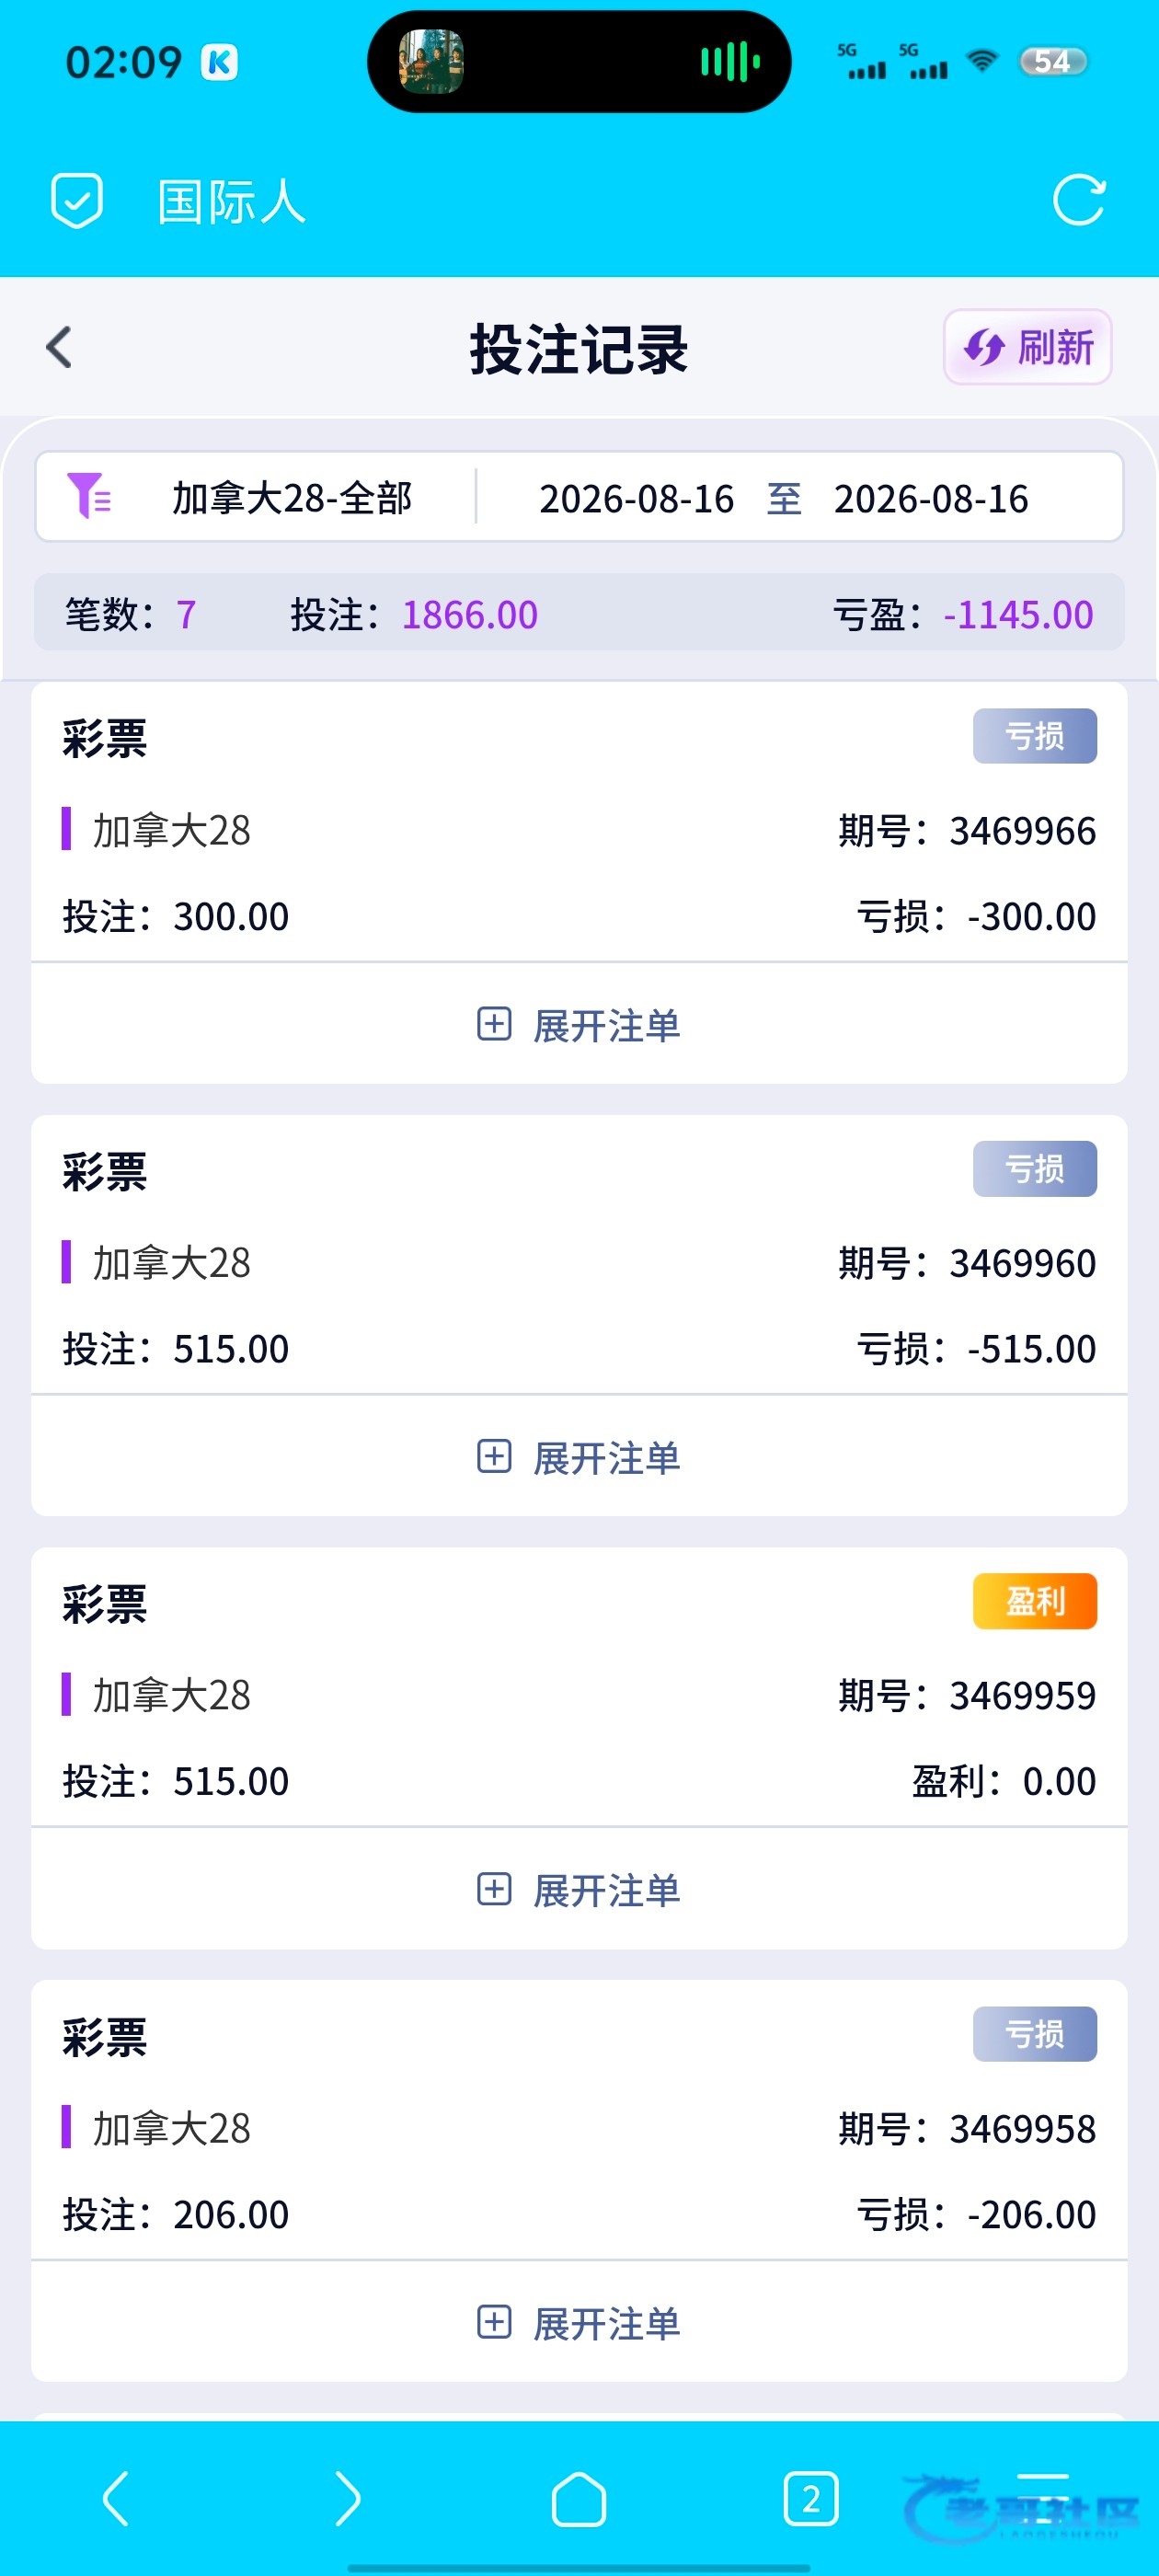1159x2576 pixels.
Task: Tap the album thumbnail in the status pill
Action: coord(431,62)
